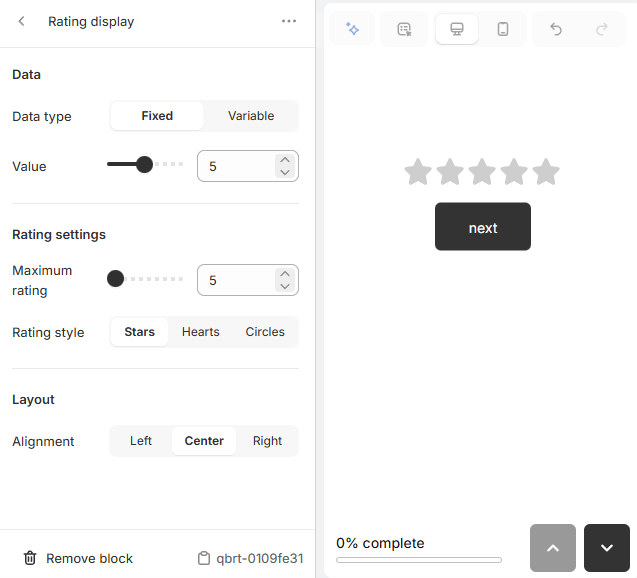Screen dimensions: 637x578
Task: Click the Alignment label
Action: click(43, 442)
